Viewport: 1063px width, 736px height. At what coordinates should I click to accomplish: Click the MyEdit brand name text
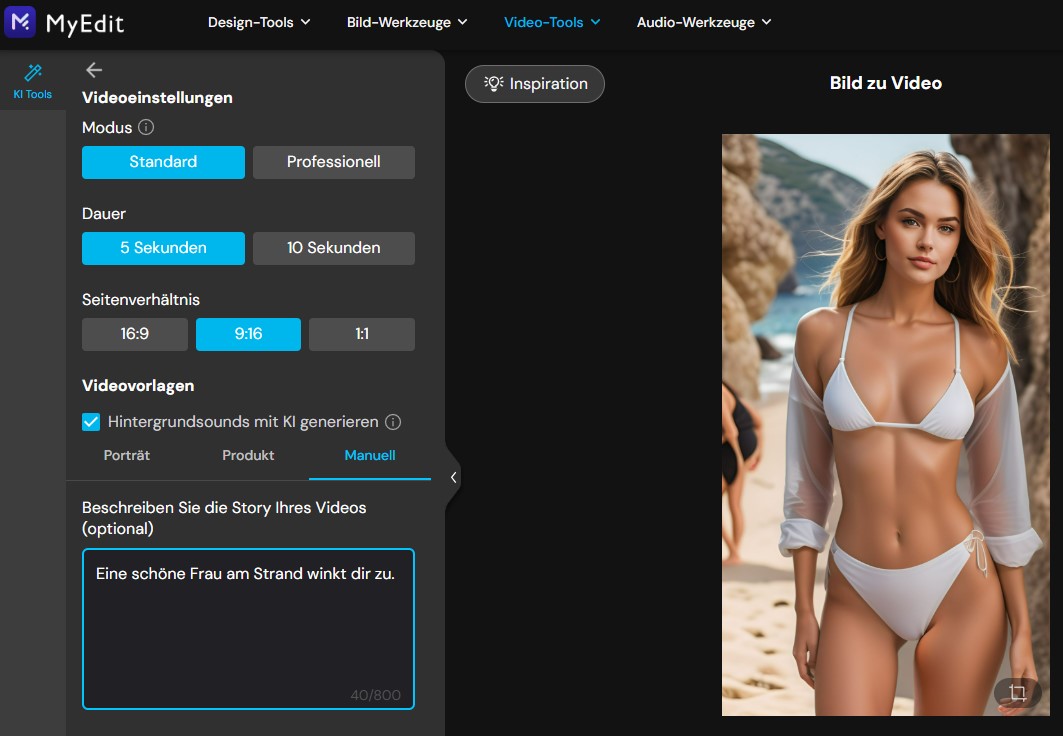tap(85, 24)
